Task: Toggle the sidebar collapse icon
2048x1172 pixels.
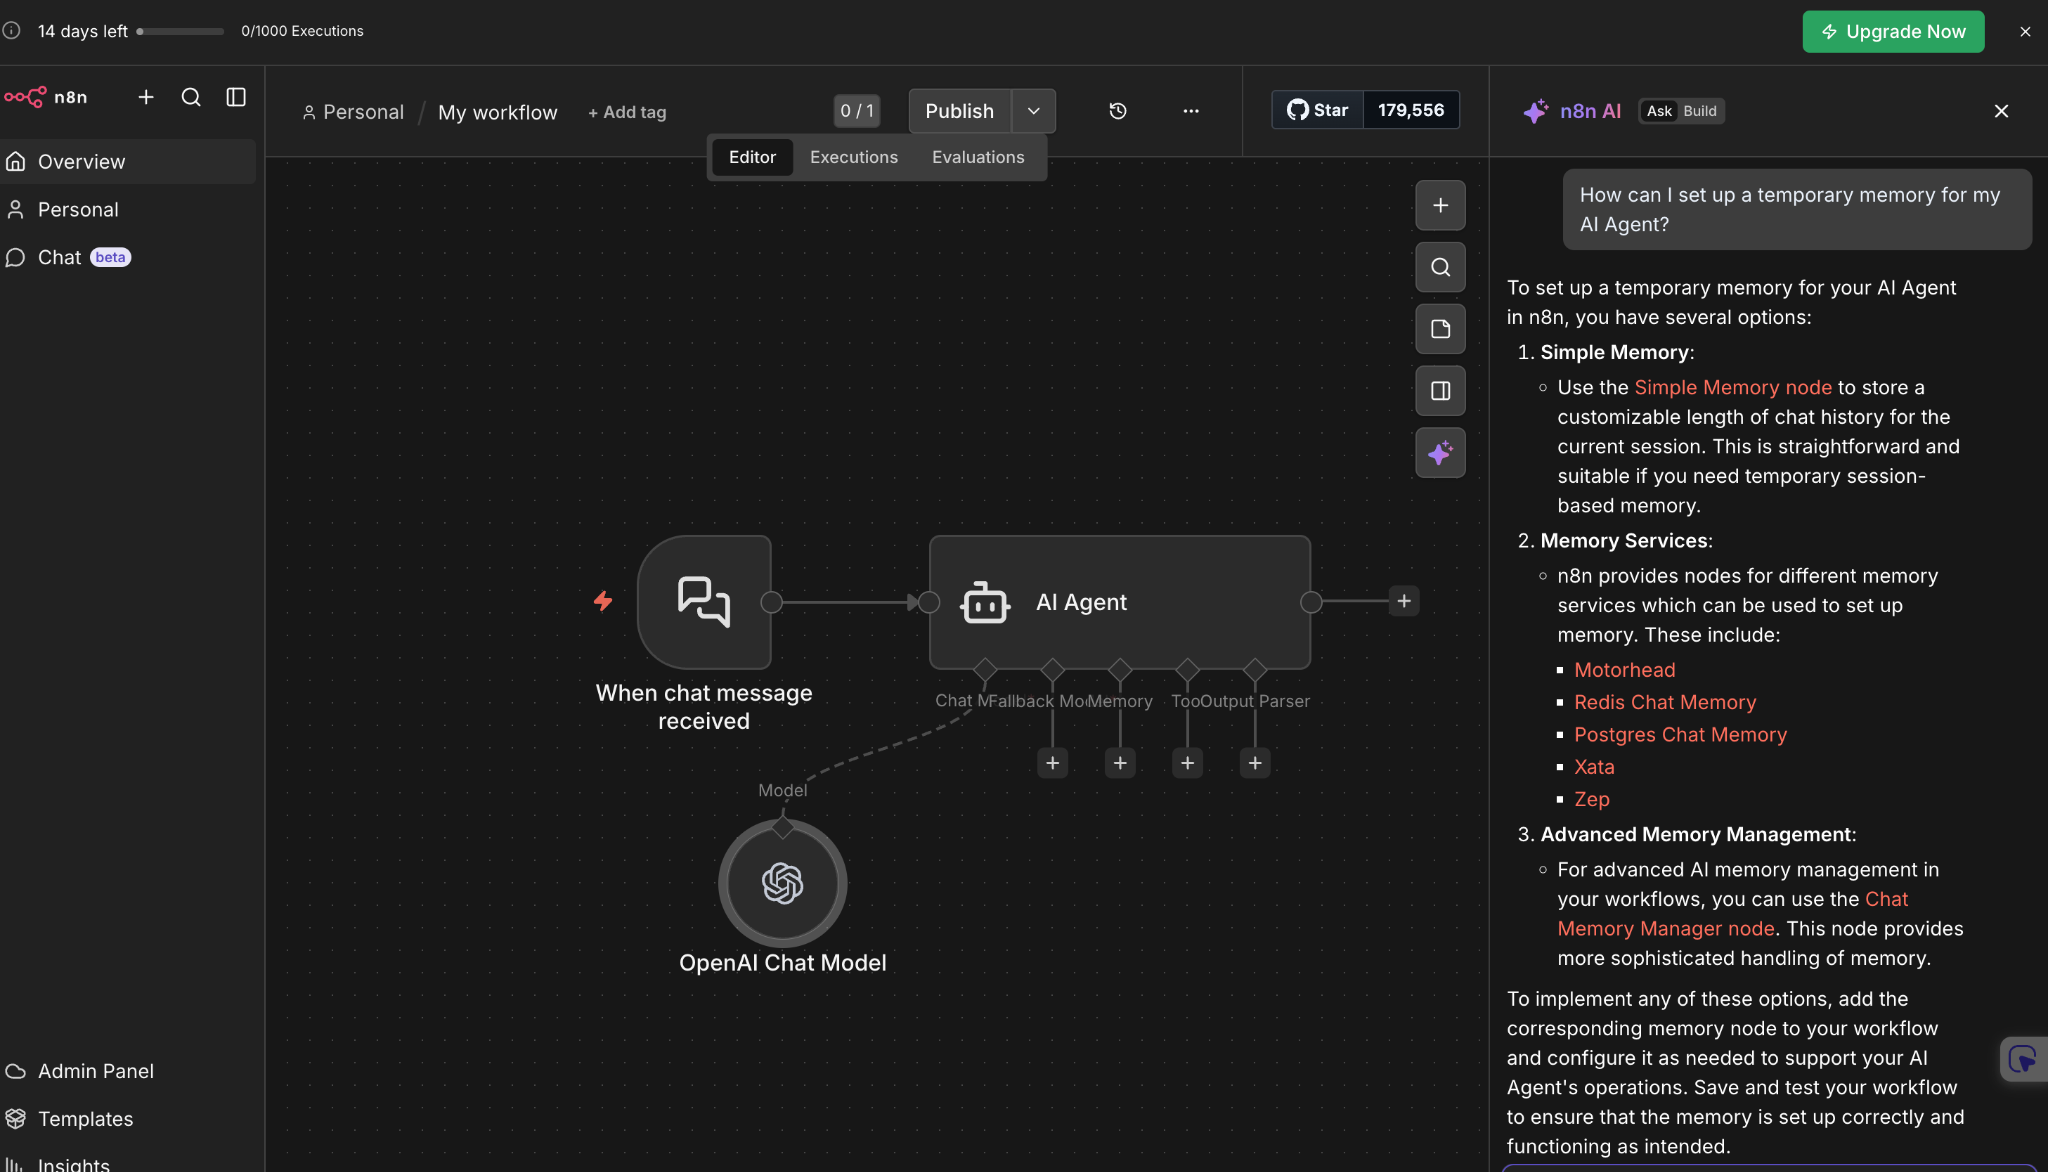Action: tap(236, 97)
